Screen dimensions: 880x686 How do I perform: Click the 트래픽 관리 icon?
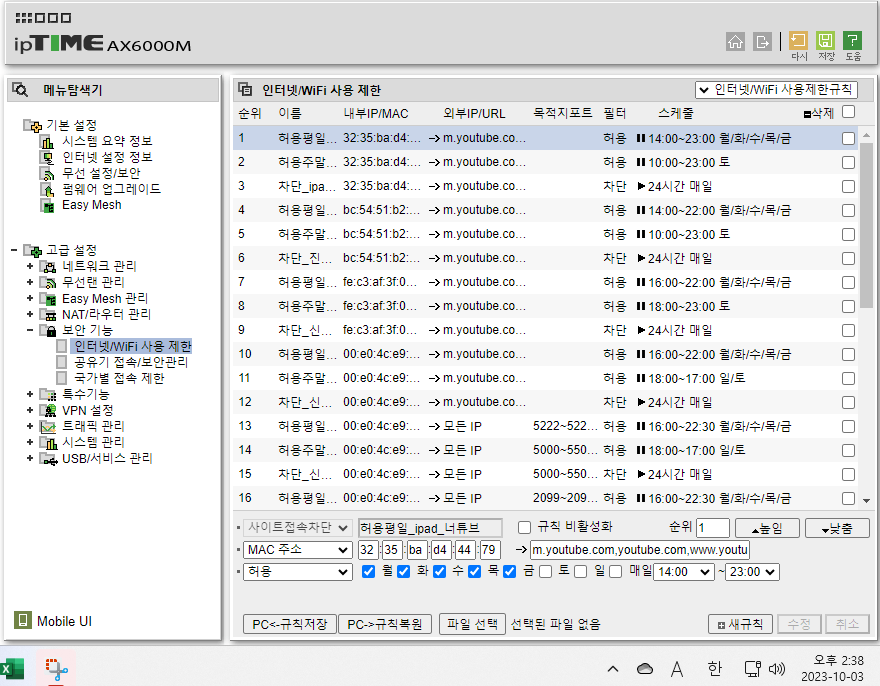[x=48, y=427]
